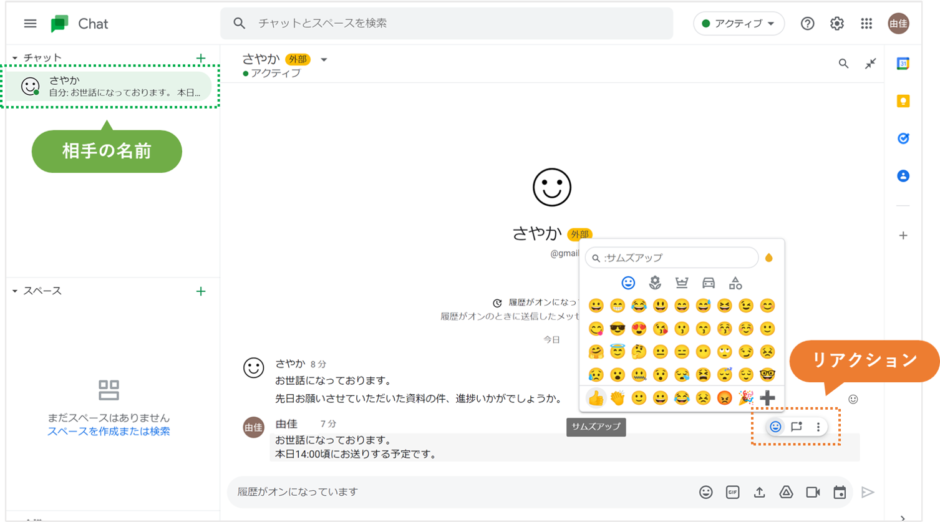Choose the heart eyes emoji
The height and width of the screenshot is (522, 940).
[639, 328]
